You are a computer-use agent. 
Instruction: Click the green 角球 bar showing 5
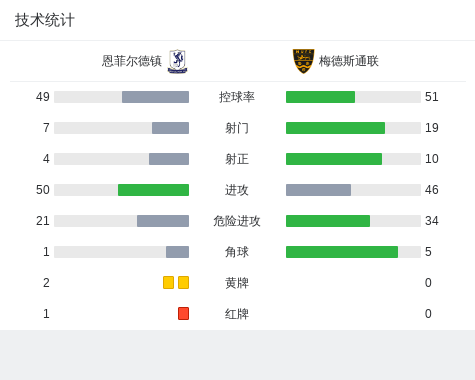(342, 252)
